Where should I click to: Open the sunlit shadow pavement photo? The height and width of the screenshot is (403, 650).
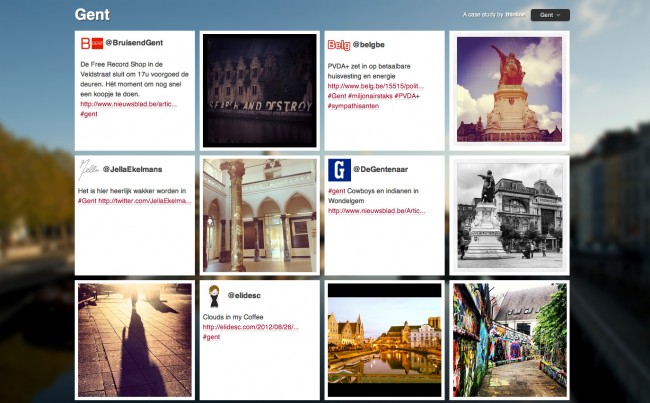click(135, 340)
